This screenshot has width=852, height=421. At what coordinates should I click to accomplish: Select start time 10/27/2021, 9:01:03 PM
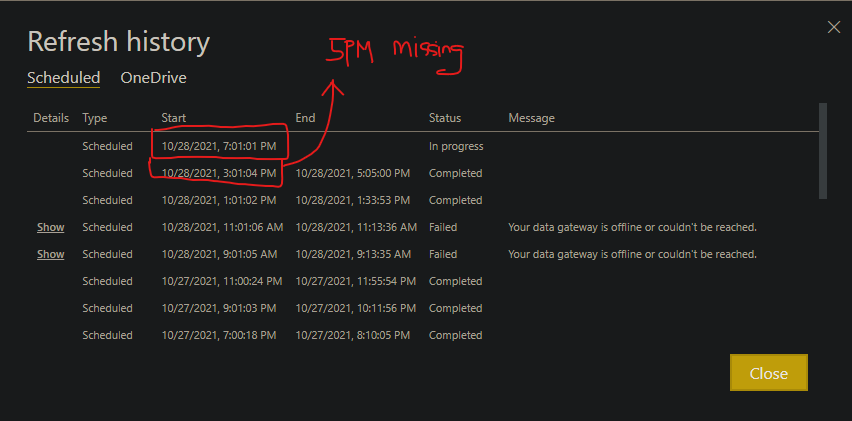(x=219, y=308)
